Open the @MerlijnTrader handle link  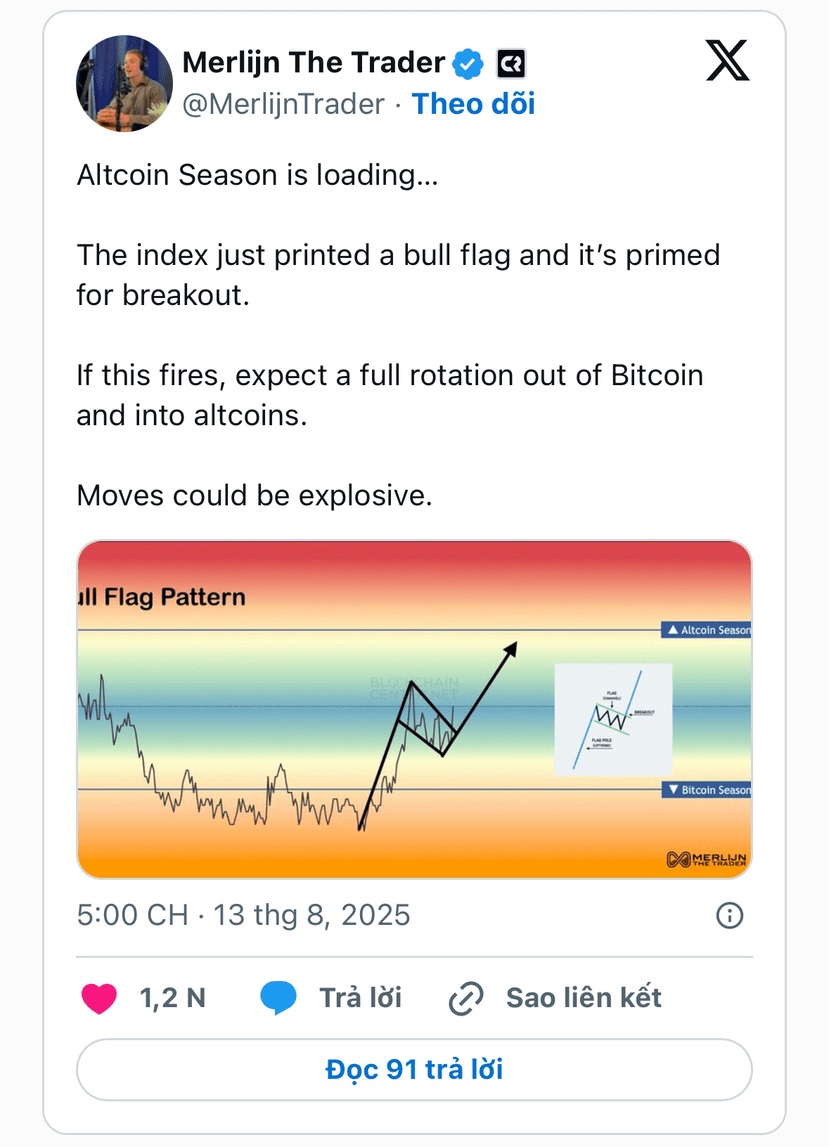point(283,104)
